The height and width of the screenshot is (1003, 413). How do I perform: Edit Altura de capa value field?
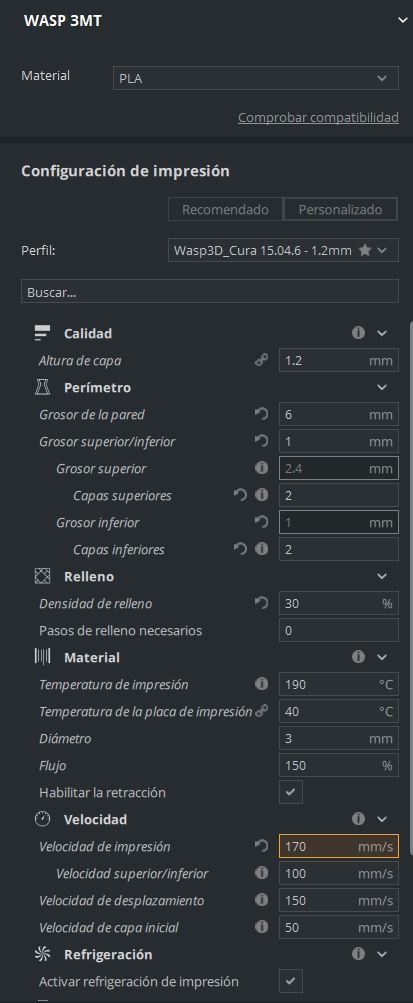coord(339,360)
